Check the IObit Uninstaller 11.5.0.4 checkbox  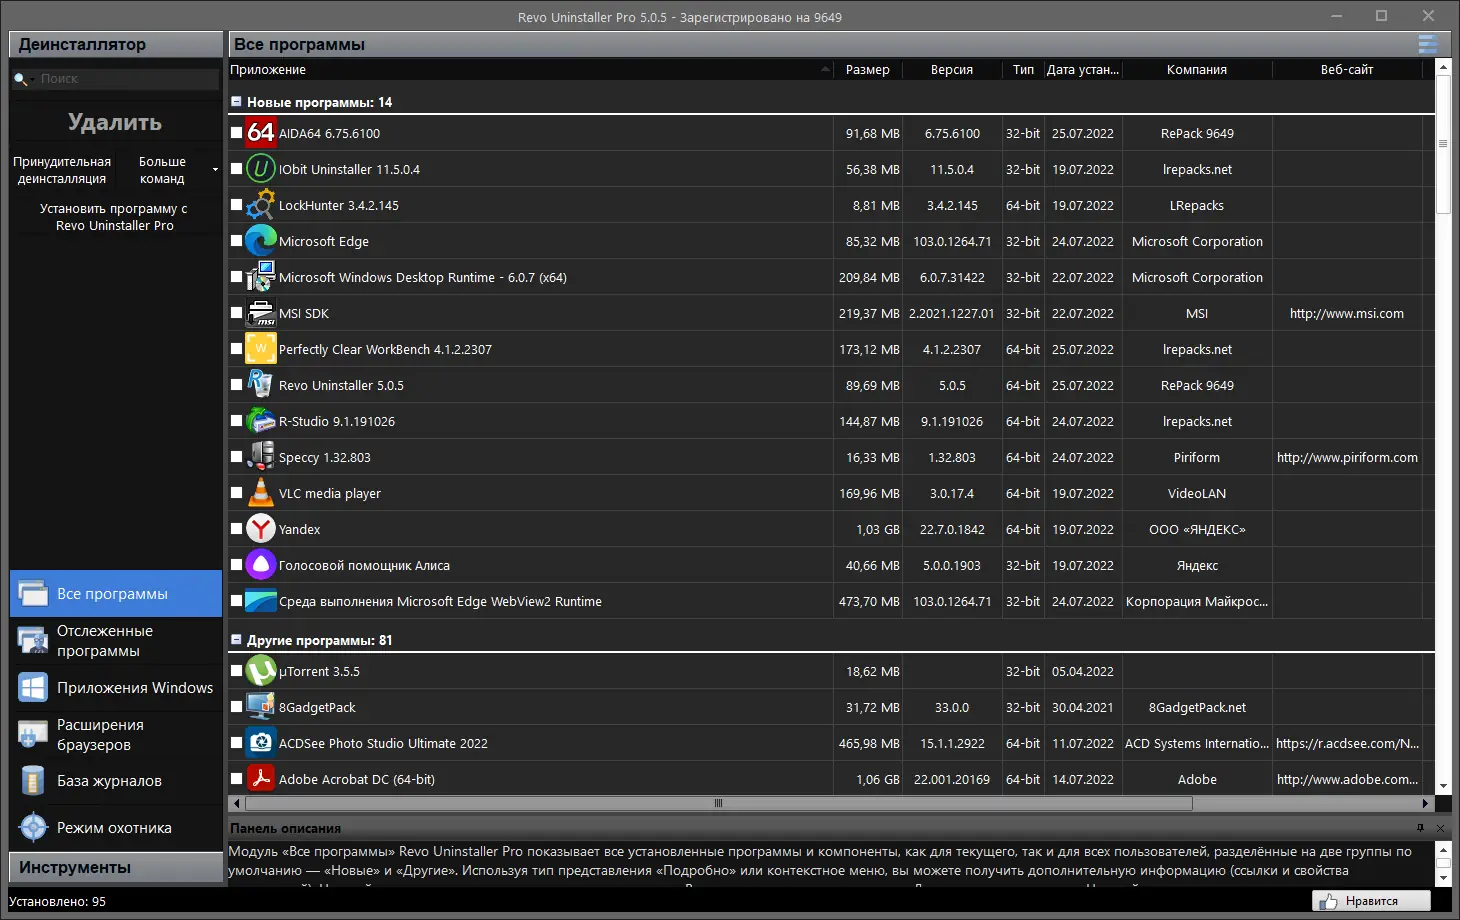pyautogui.click(x=237, y=168)
